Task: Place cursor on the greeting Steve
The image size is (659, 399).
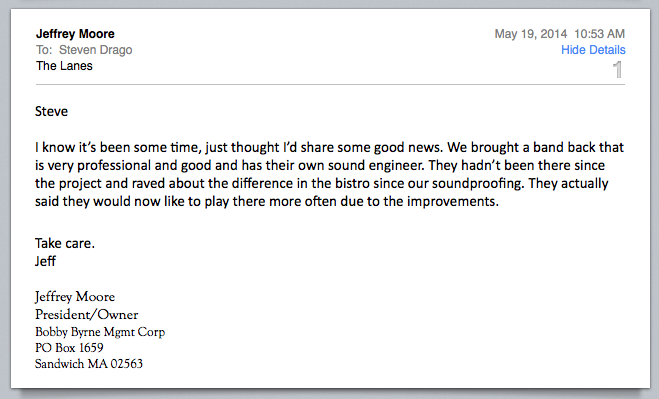Action: tap(51, 111)
